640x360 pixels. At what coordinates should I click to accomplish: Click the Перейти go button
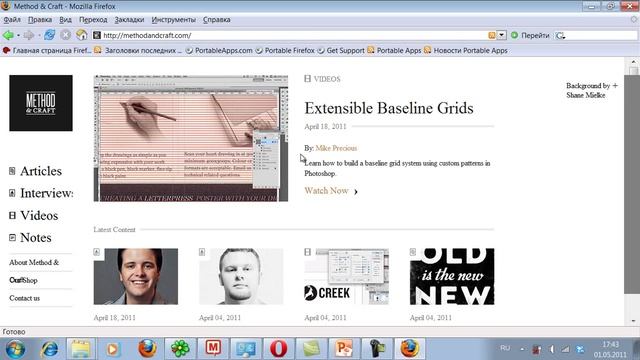530,36
